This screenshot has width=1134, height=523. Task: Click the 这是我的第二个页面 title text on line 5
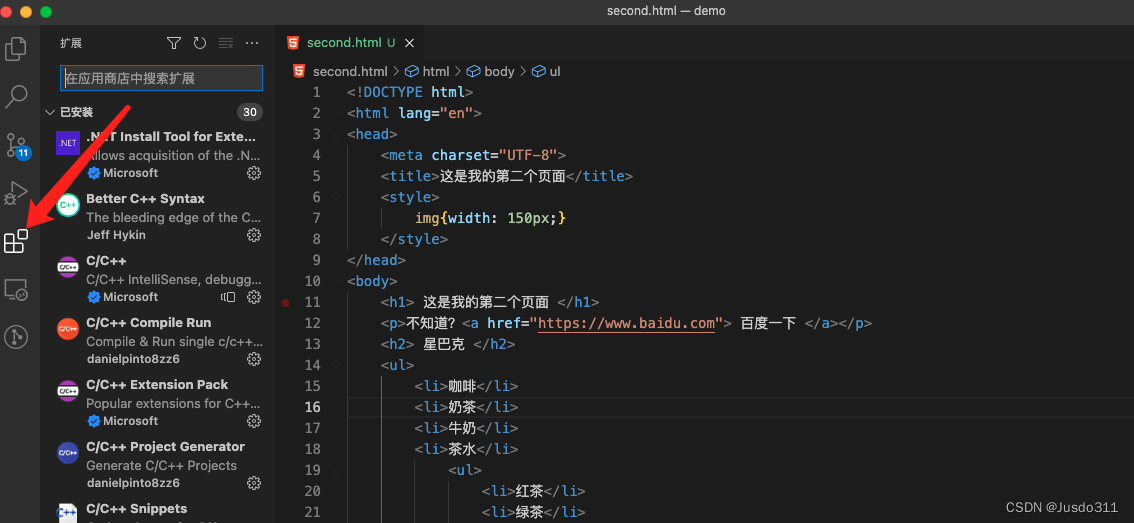pos(503,177)
